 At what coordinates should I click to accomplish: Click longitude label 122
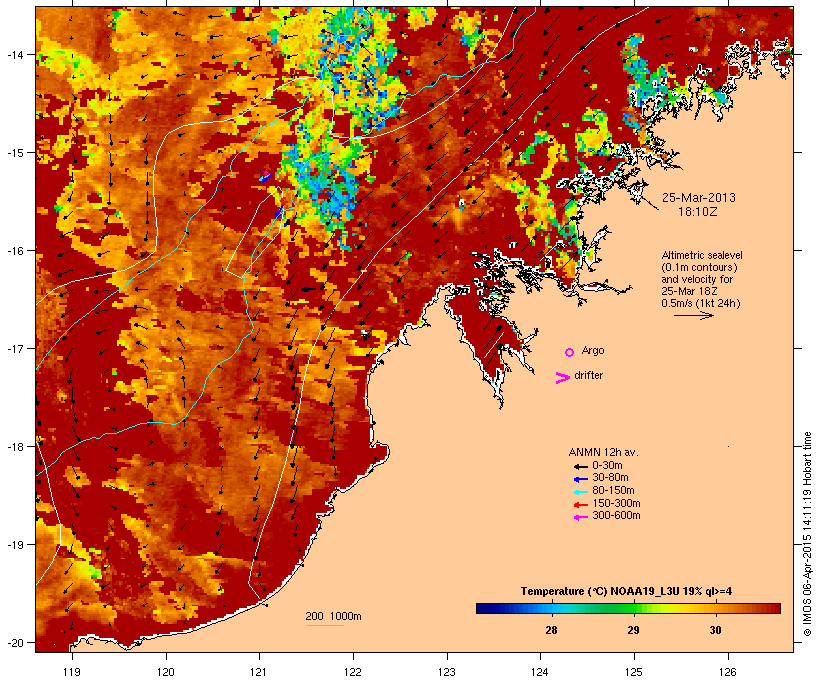click(353, 672)
